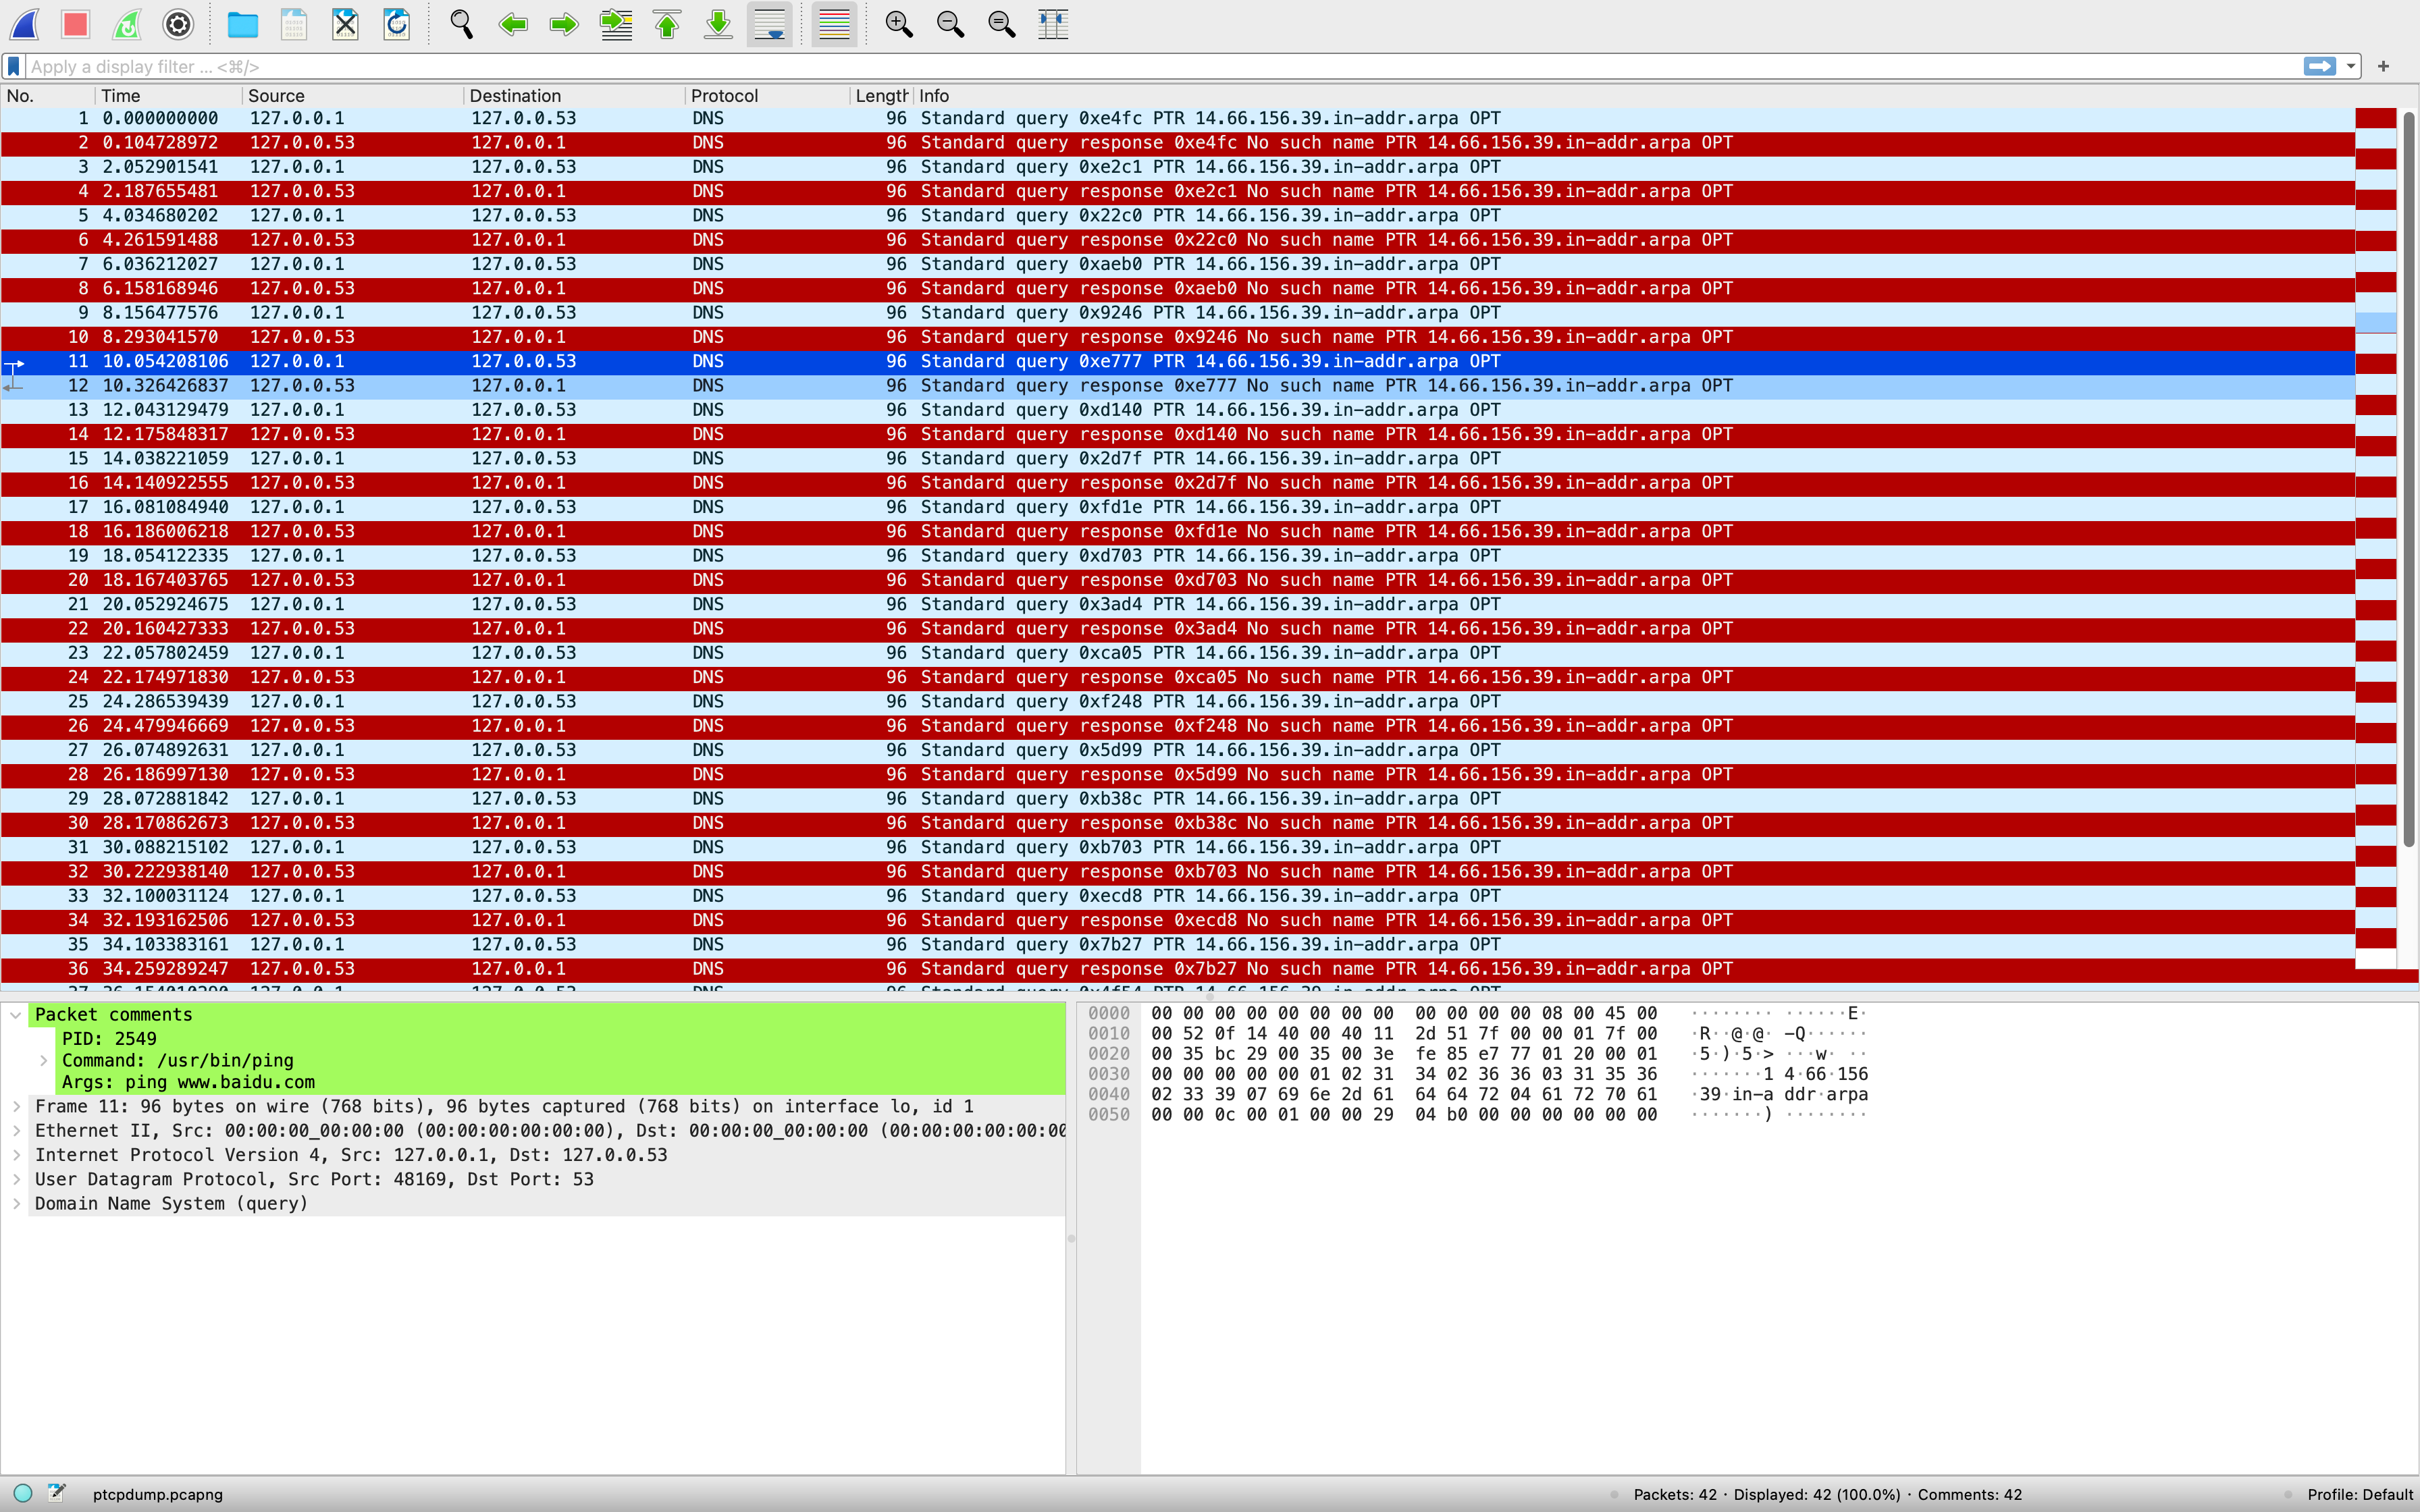Viewport: 2420px width, 1512px height.
Task: Click the capture file comment edit icon
Action: coord(57,1493)
